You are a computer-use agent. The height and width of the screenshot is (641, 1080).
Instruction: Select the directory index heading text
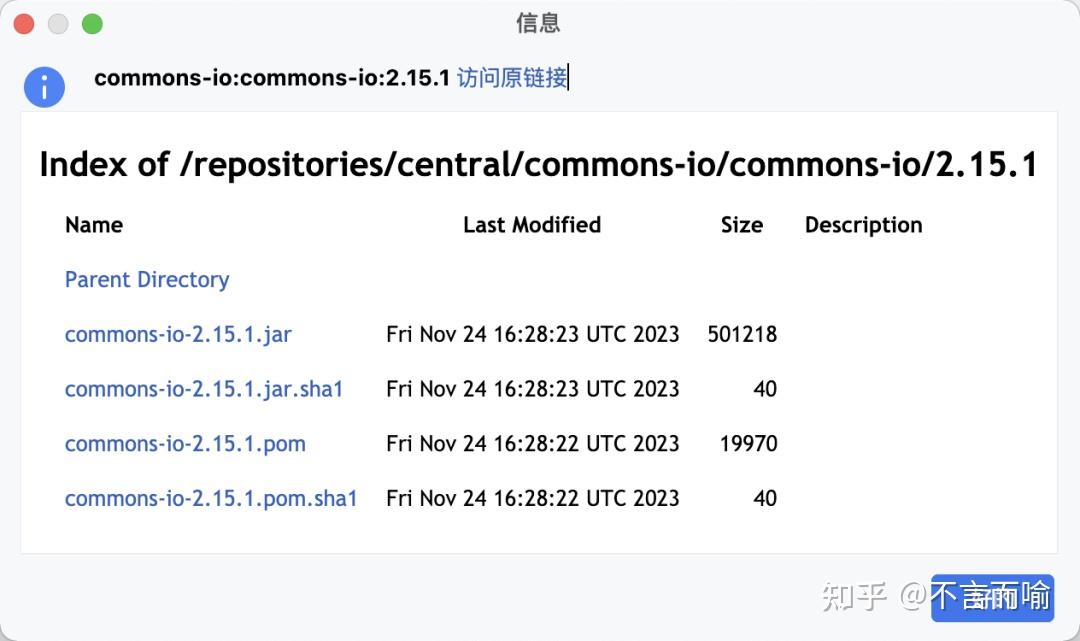tap(537, 164)
